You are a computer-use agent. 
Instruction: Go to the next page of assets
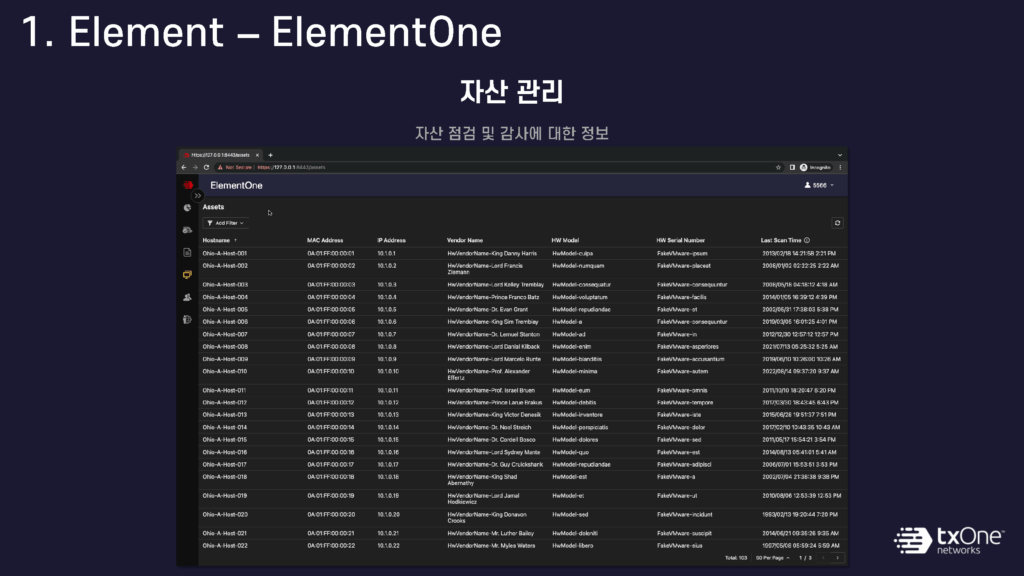(x=838, y=557)
